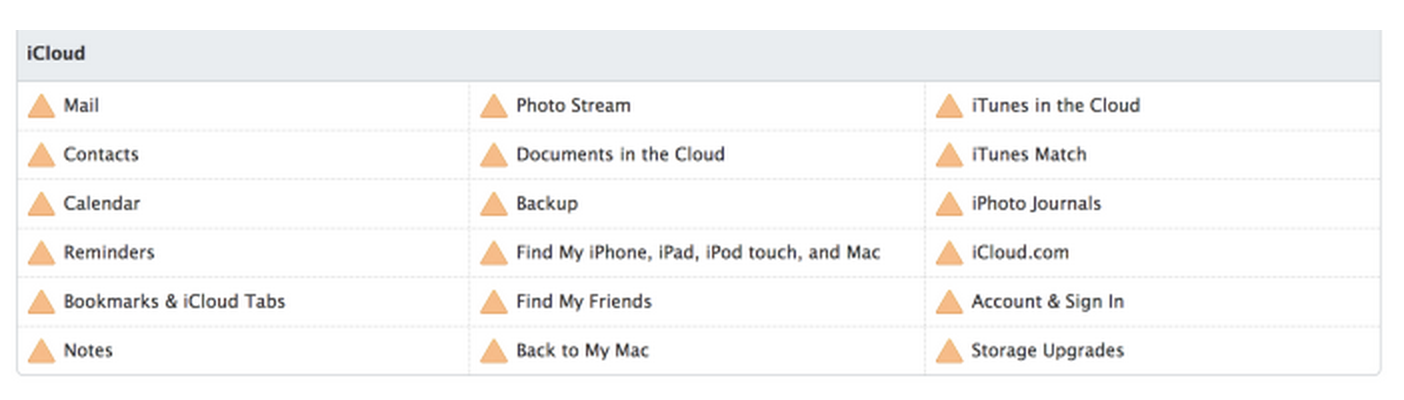Open Bookmarks & iCloud Tabs status
Screen dimensions: 1404x400
pyautogui.click(x=174, y=302)
